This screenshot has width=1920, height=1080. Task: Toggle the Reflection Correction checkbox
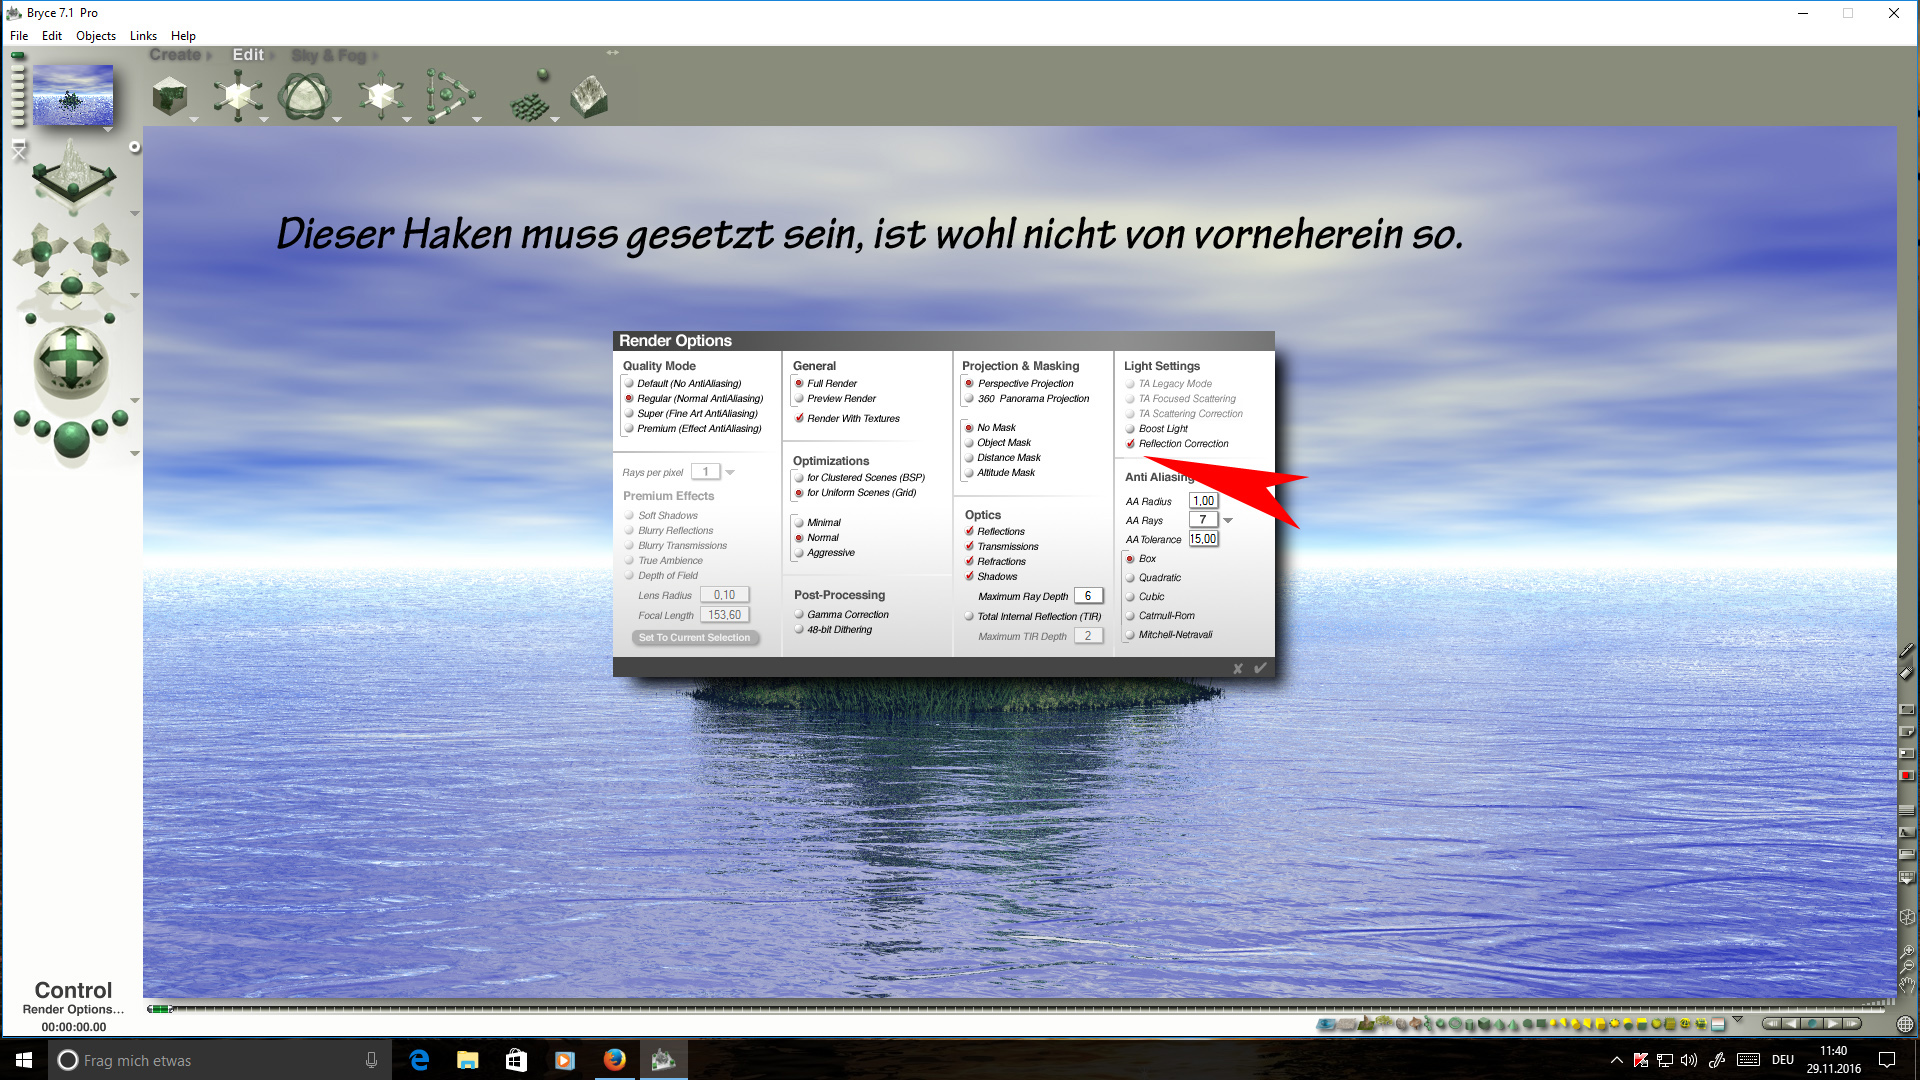pyautogui.click(x=1131, y=444)
